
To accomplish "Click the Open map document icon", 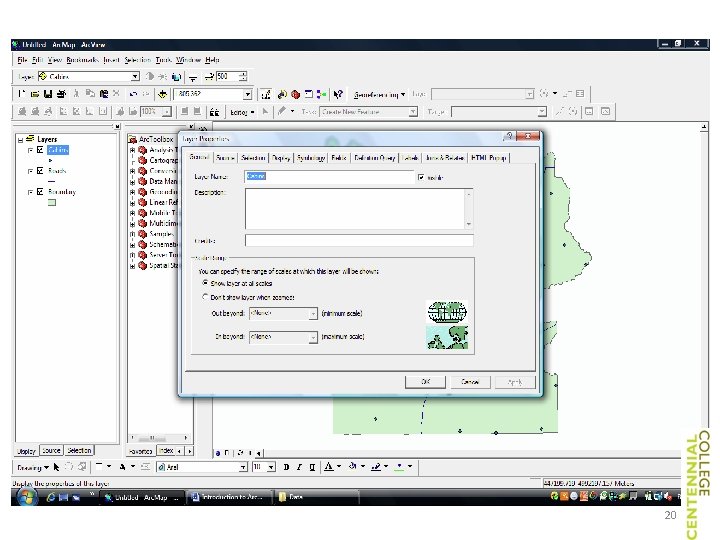I will click(x=35, y=94).
